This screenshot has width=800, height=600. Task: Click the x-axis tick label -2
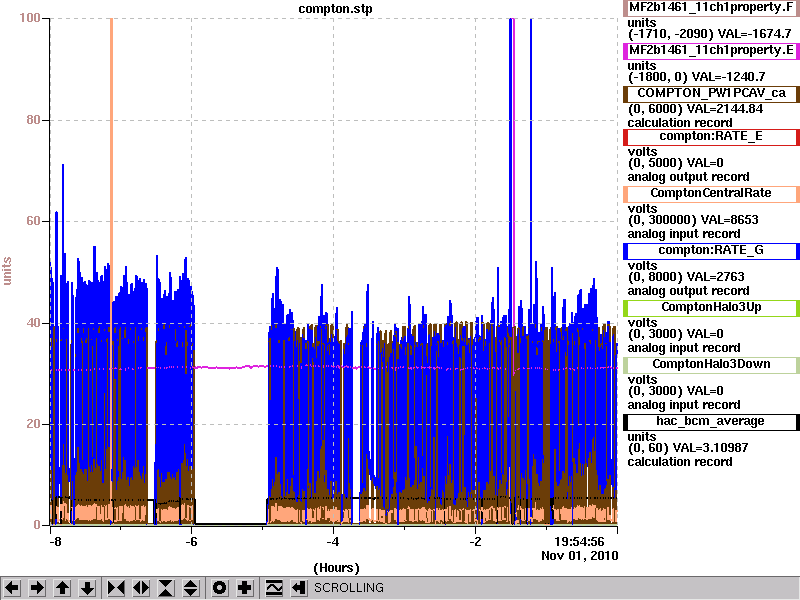pyautogui.click(x=474, y=541)
